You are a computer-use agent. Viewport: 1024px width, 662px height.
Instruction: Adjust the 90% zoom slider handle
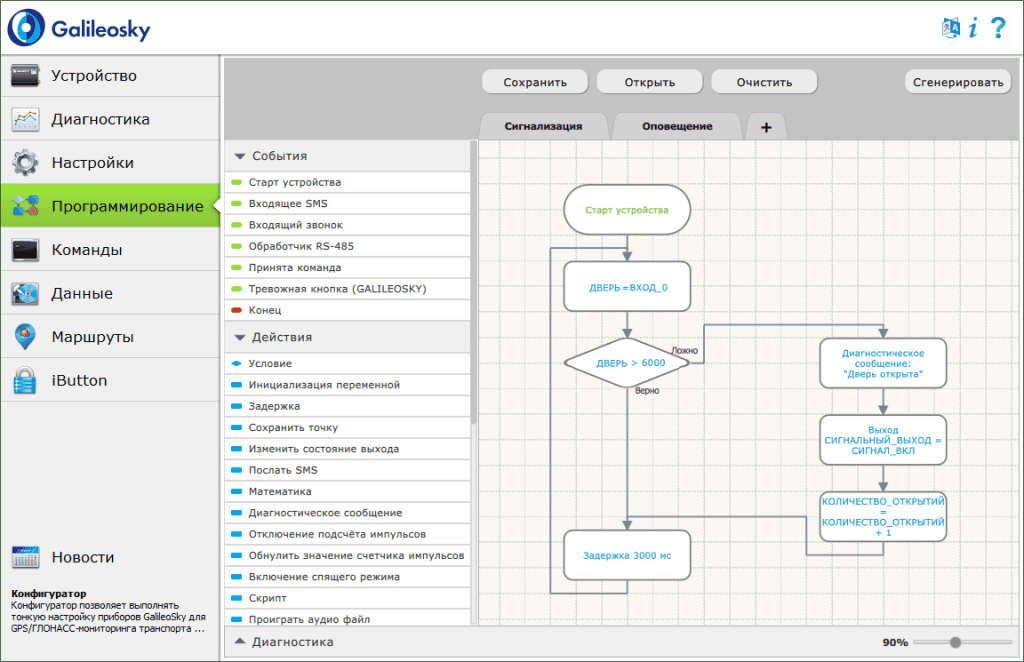click(955, 642)
